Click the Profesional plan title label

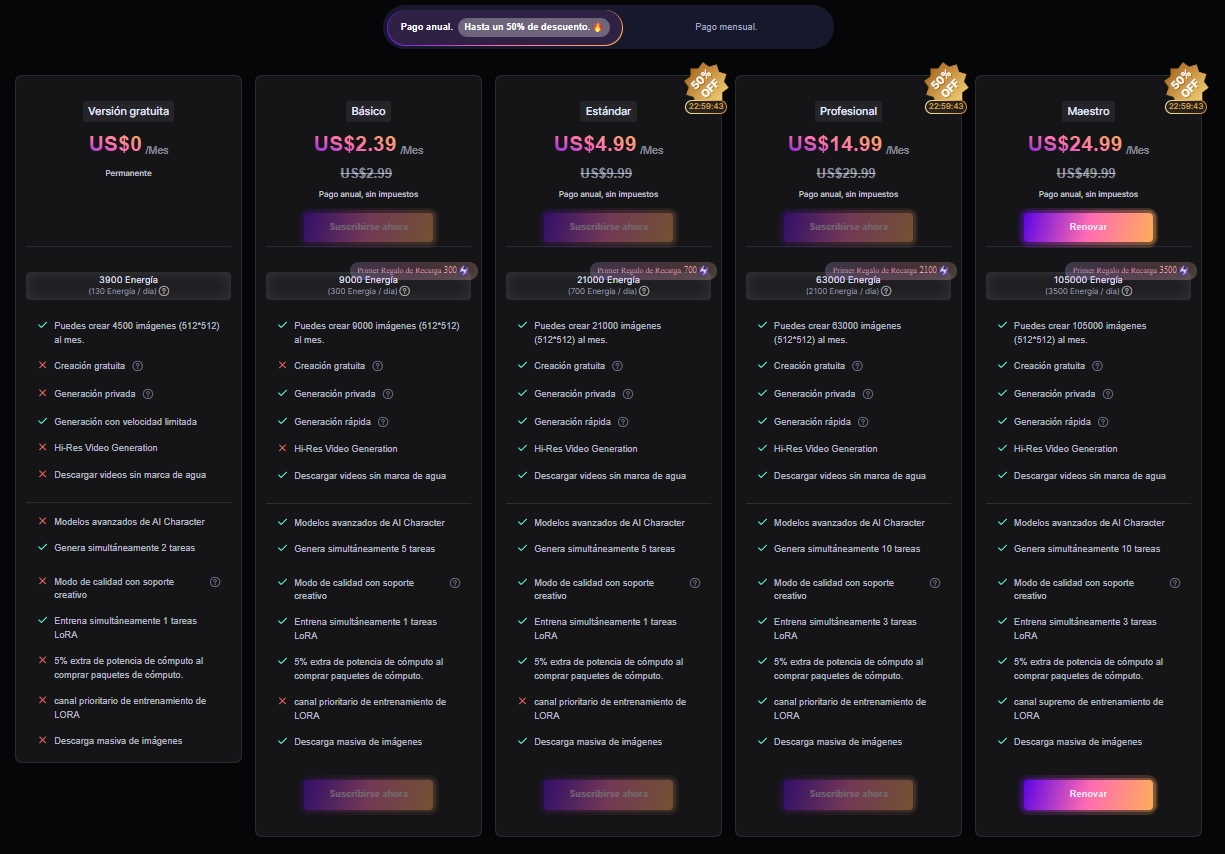point(848,111)
